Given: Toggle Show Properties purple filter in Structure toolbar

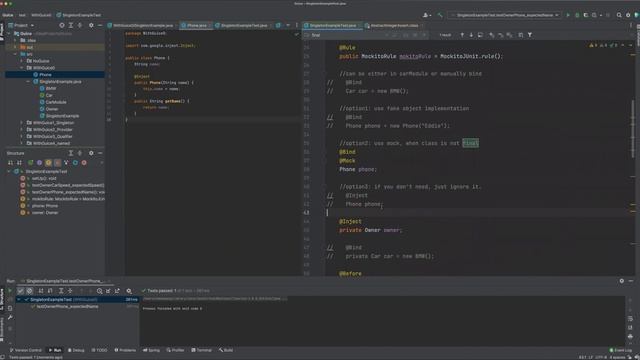Looking at the screenshot, I should click(x=40, y=163).
